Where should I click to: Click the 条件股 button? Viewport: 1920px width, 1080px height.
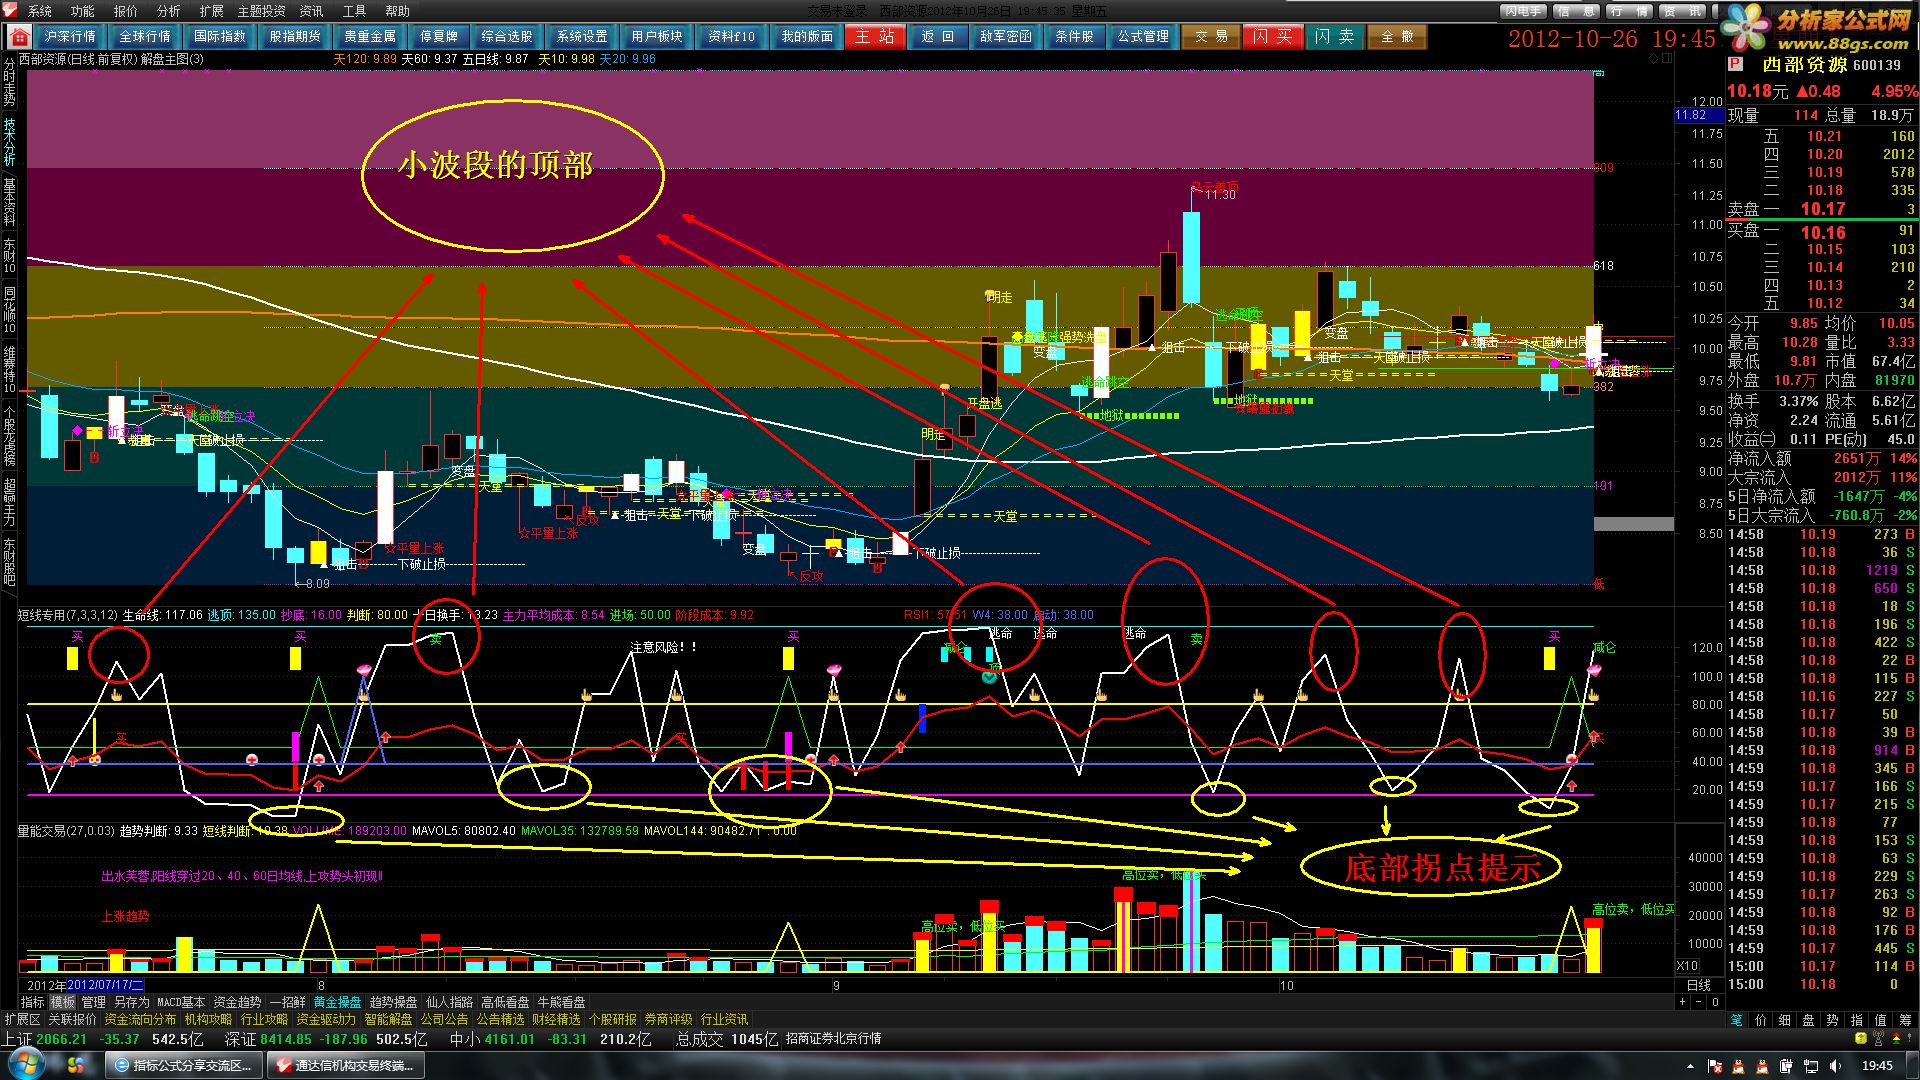tap(1075, 36)
